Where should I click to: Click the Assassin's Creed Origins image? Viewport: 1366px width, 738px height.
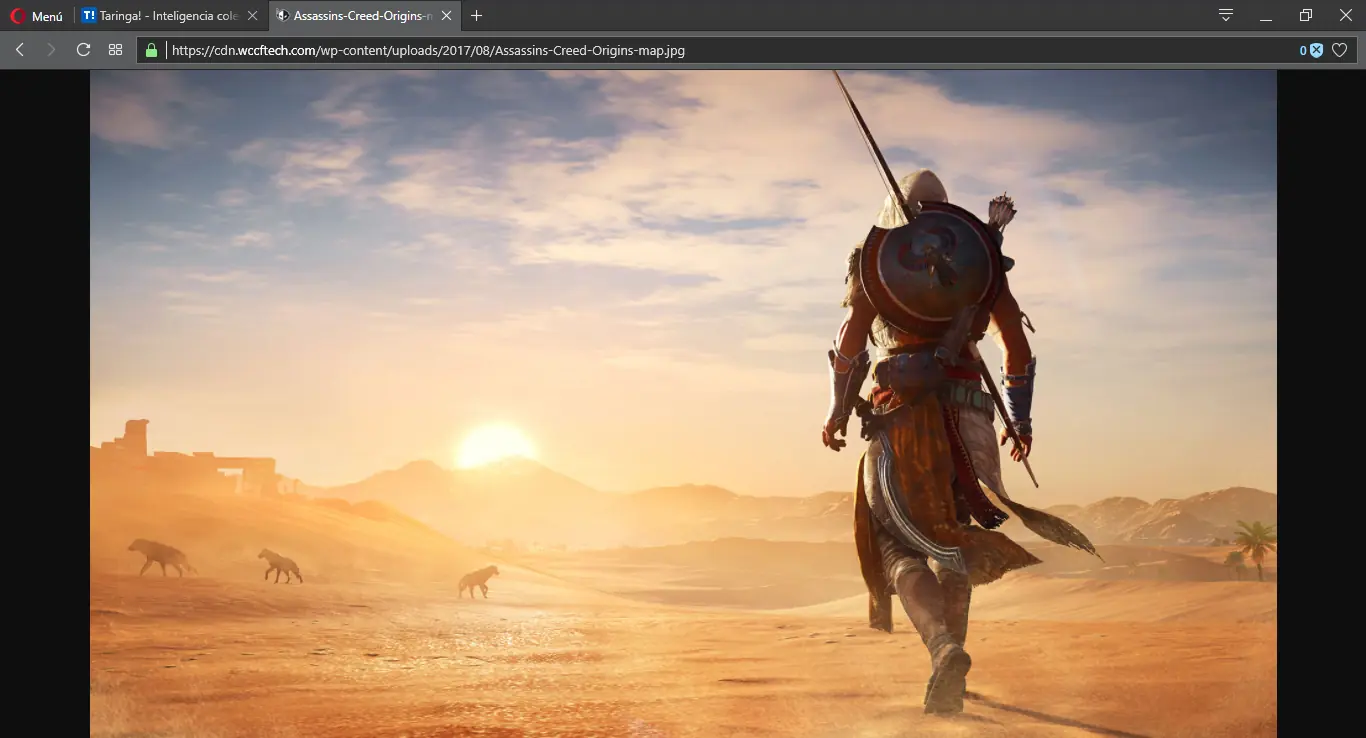(683, 404)
